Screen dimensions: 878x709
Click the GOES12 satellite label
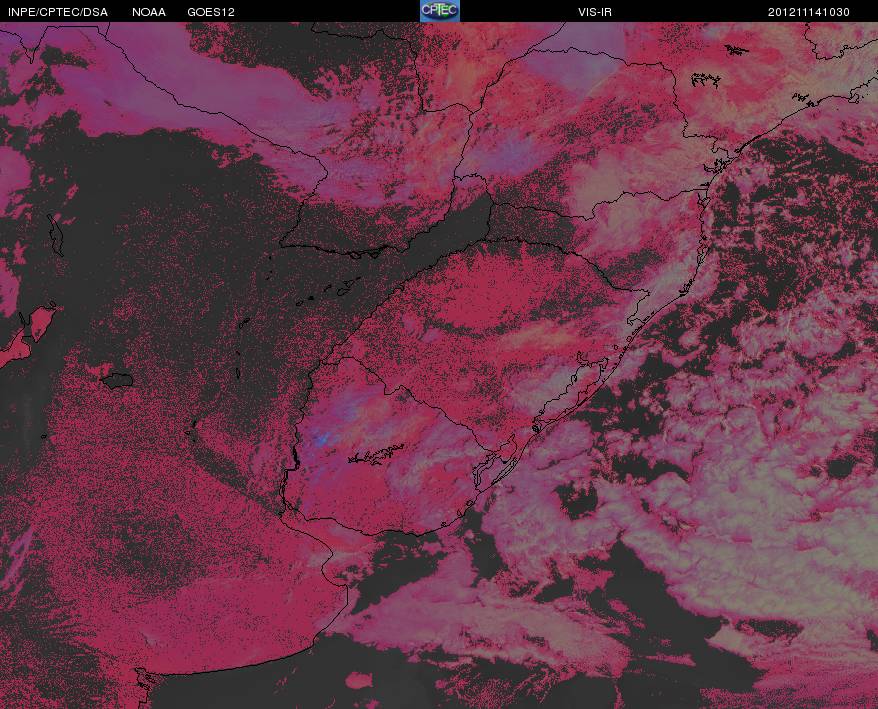[211, 12]
